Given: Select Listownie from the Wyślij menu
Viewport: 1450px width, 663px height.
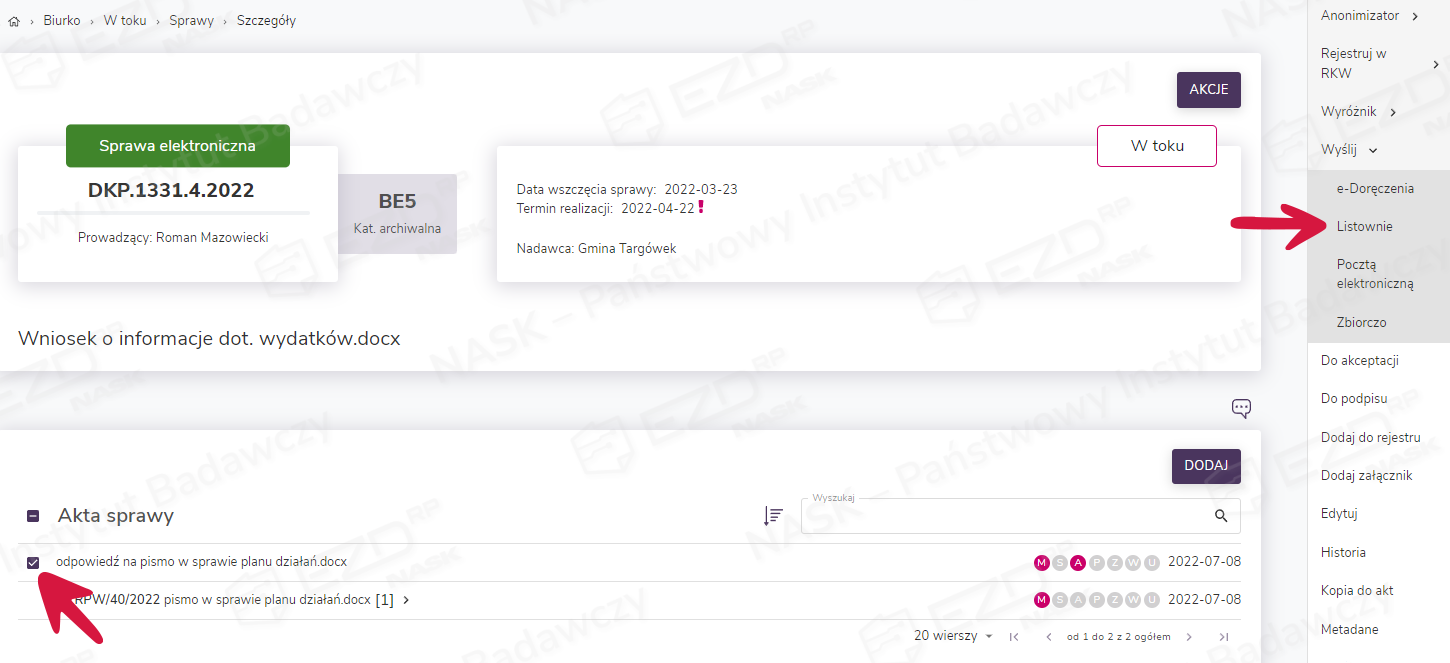Looking at the screenshot, I should point(1364,227).
